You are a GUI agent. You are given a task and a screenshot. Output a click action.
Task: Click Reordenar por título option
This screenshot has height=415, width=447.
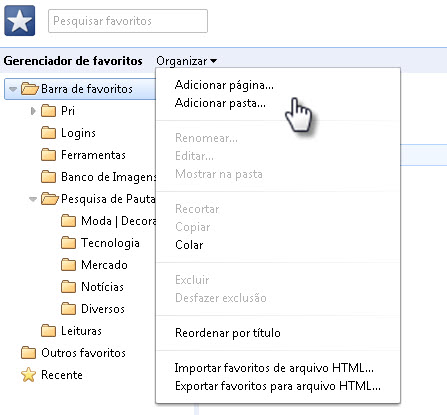(x=228, y=333)
